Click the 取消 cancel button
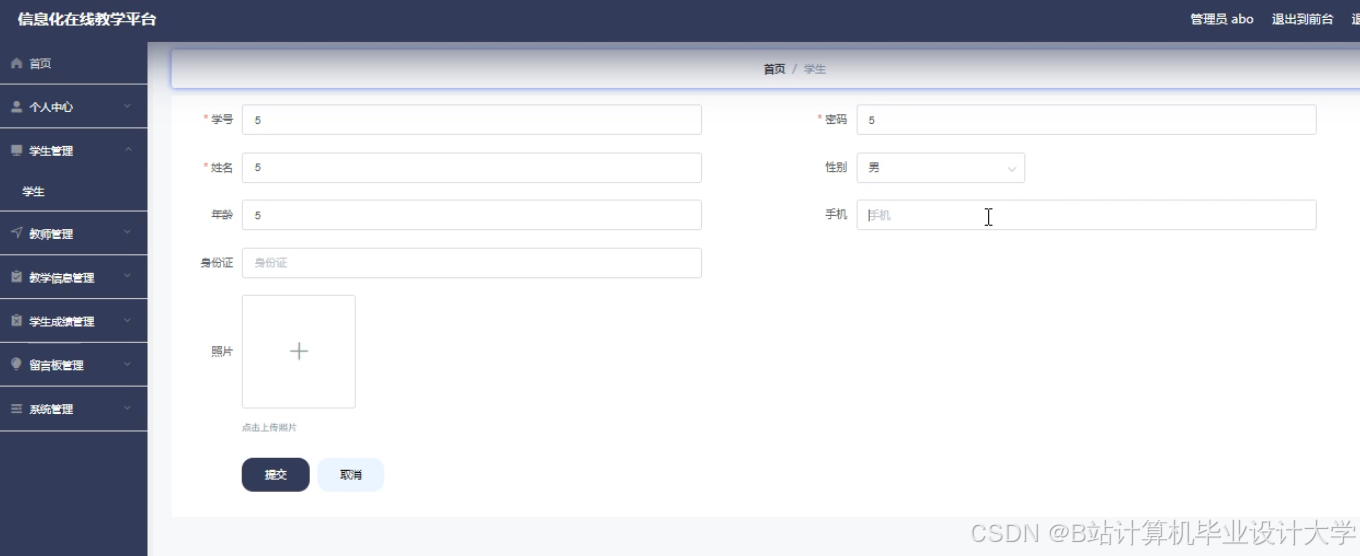This screenshot has width=1360, height=556. (351, 475)
